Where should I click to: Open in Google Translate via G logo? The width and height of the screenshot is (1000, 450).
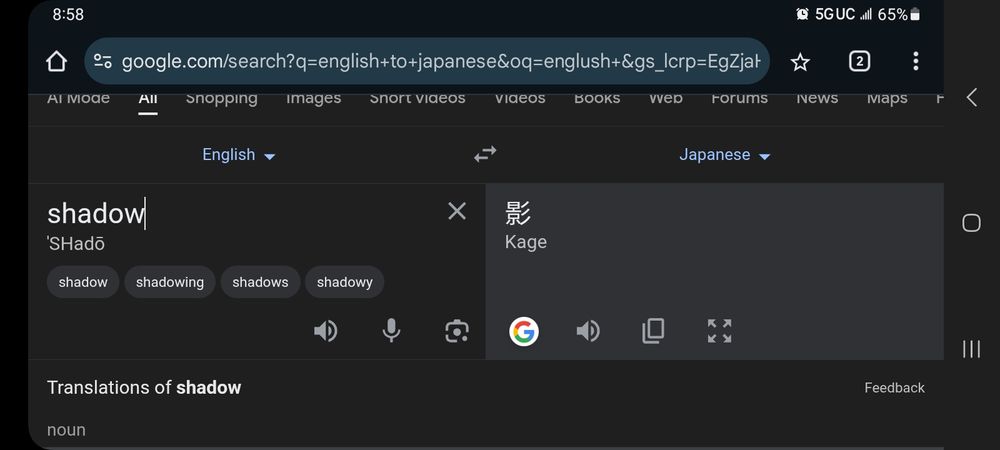(524, 331)
